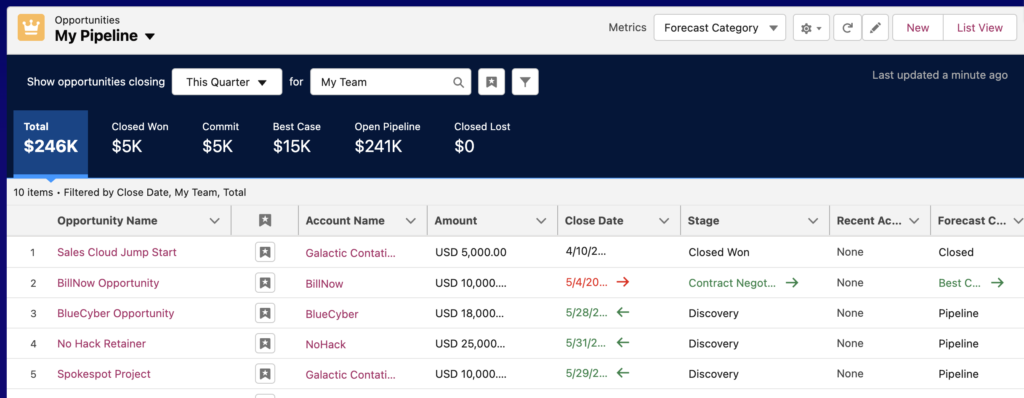
Task: Click the USD 18,000... amount cell
Action: tap(470, 313)
